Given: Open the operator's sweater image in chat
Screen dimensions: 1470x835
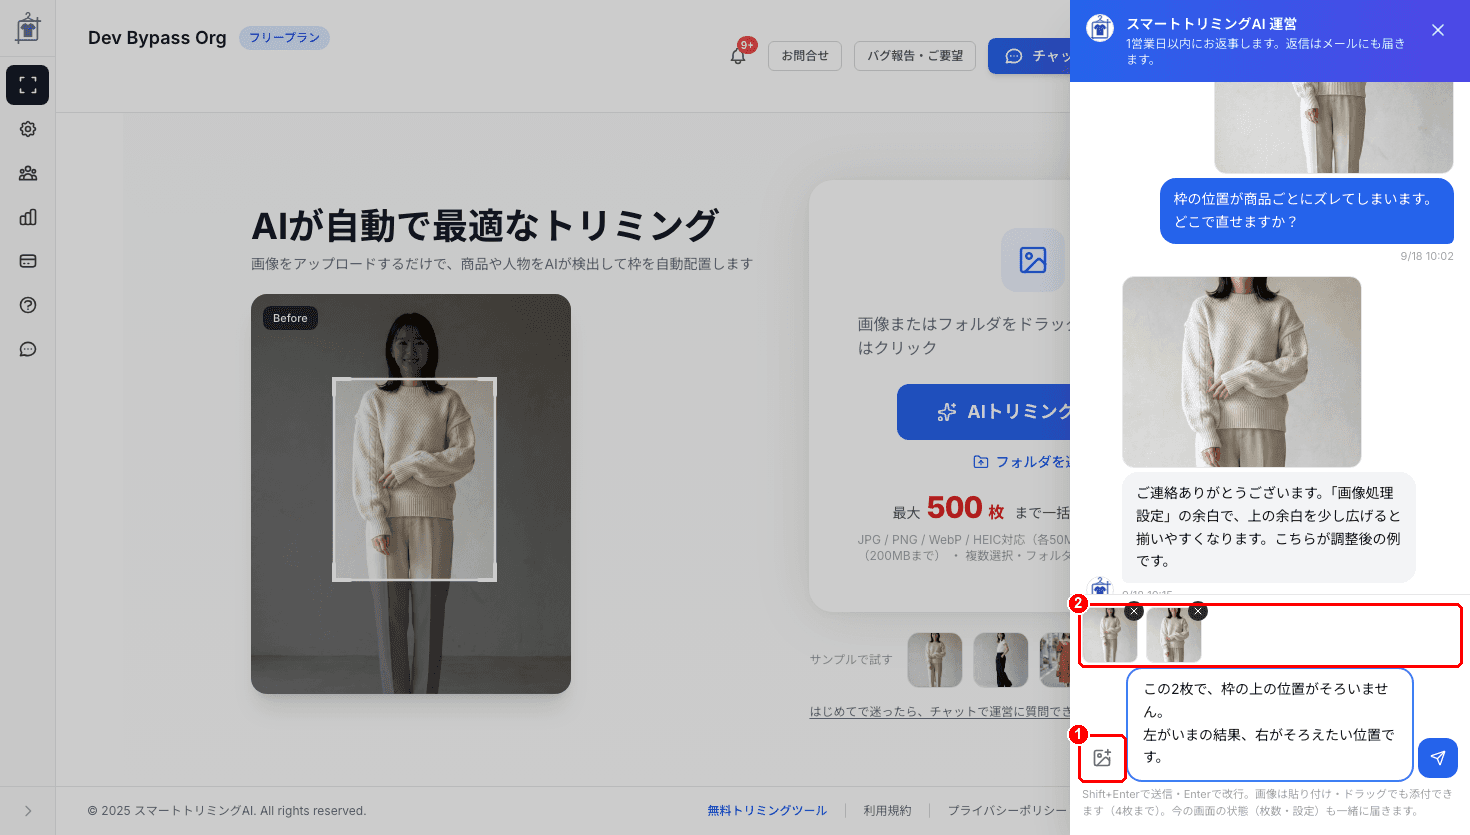Looking at the screenshot, I should (1242, 372).
